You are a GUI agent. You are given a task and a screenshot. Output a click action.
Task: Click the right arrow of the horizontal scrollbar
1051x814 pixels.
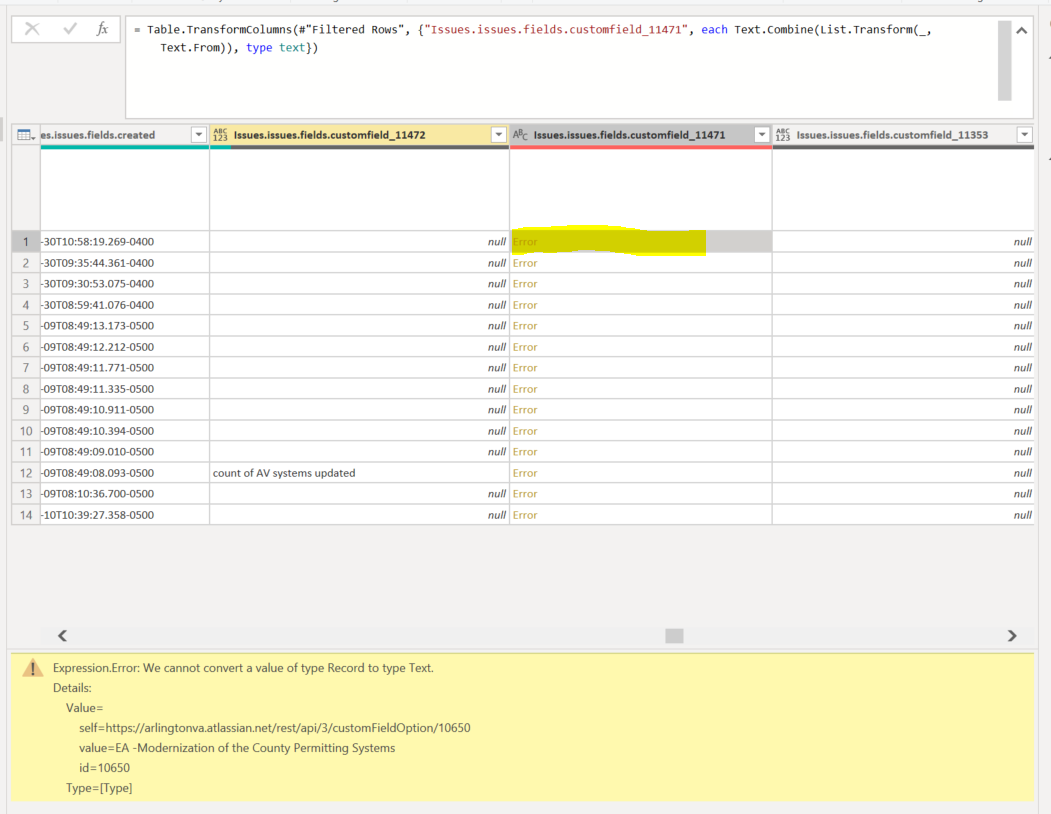(x=1012, y=636)
